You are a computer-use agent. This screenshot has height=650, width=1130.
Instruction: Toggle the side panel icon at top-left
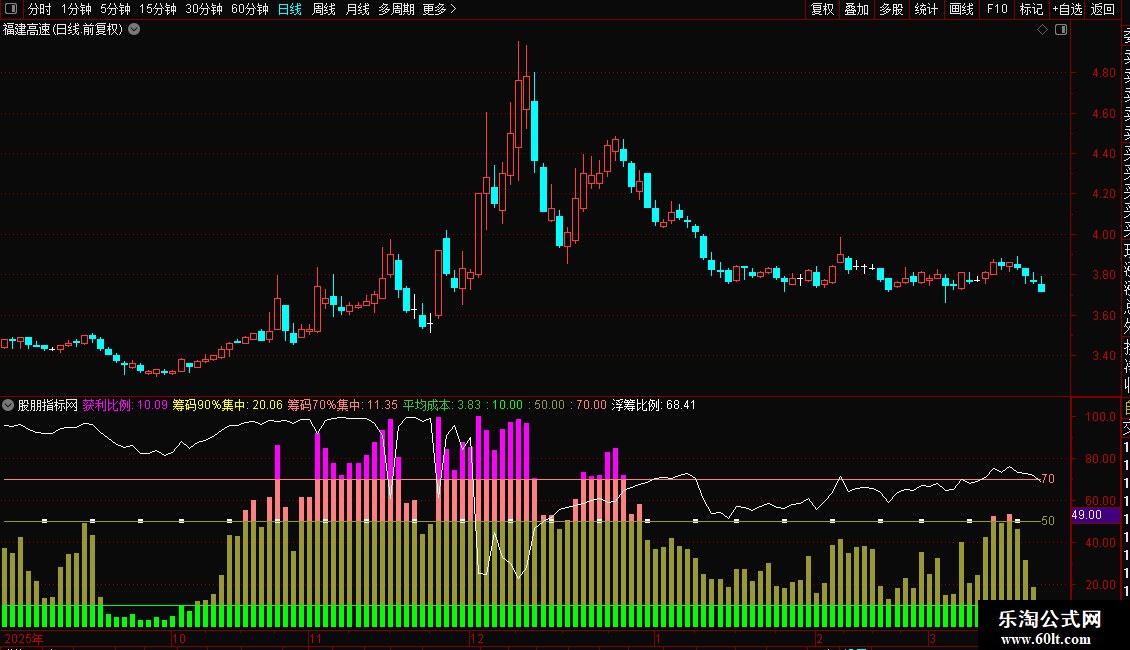pos(11,9)
